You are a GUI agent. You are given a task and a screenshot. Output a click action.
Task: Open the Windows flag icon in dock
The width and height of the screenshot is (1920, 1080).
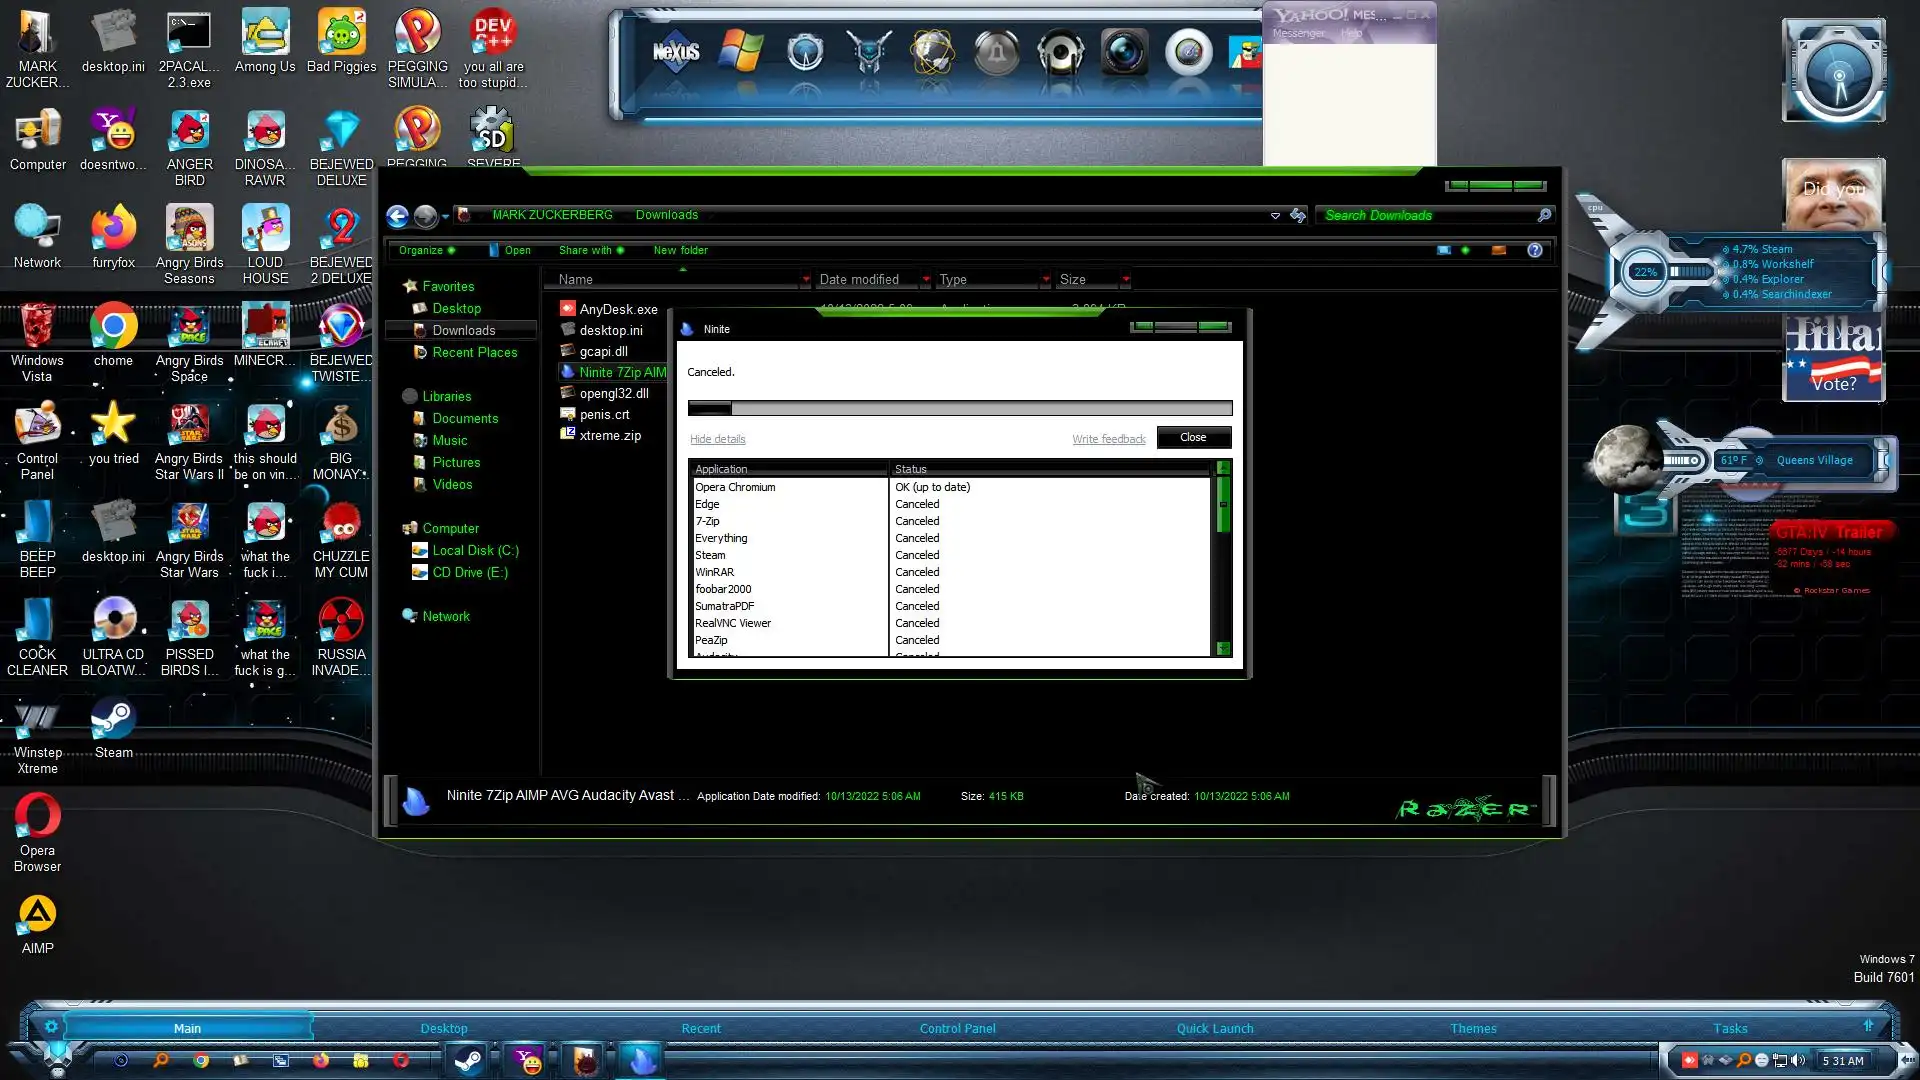pos(741,52)
